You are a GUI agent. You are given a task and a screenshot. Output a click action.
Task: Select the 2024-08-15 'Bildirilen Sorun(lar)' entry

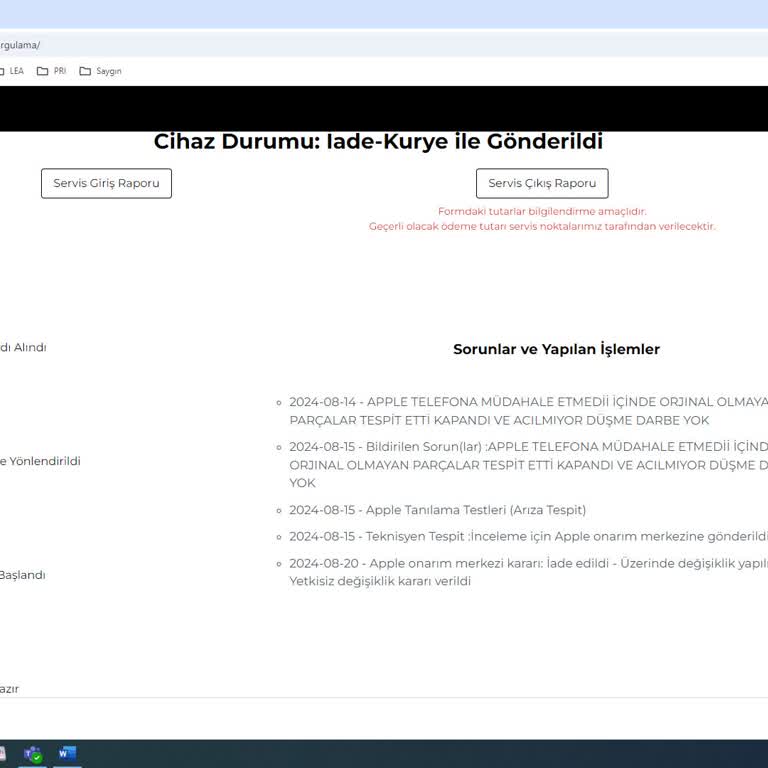click(x=528, y=465)
